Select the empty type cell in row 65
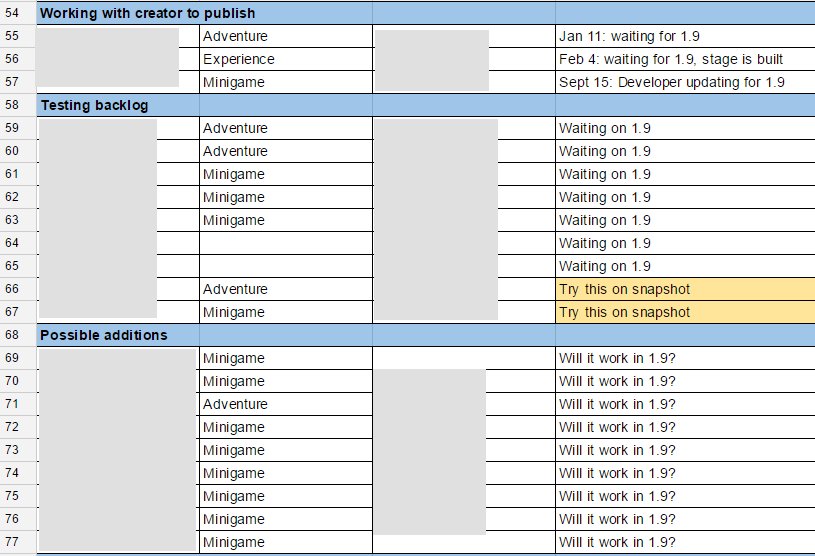Viewport: 815px width, 556px height. (284, 266)
